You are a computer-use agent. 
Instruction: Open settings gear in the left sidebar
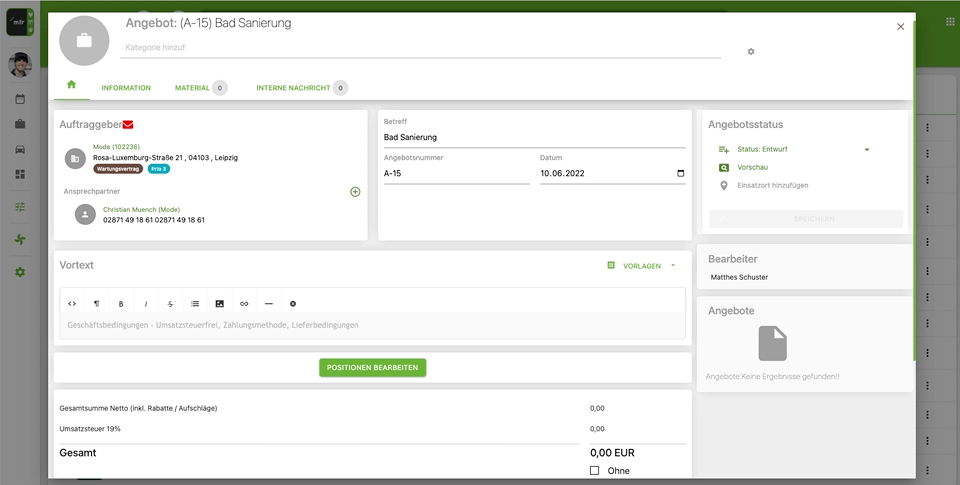click(20, 272)
